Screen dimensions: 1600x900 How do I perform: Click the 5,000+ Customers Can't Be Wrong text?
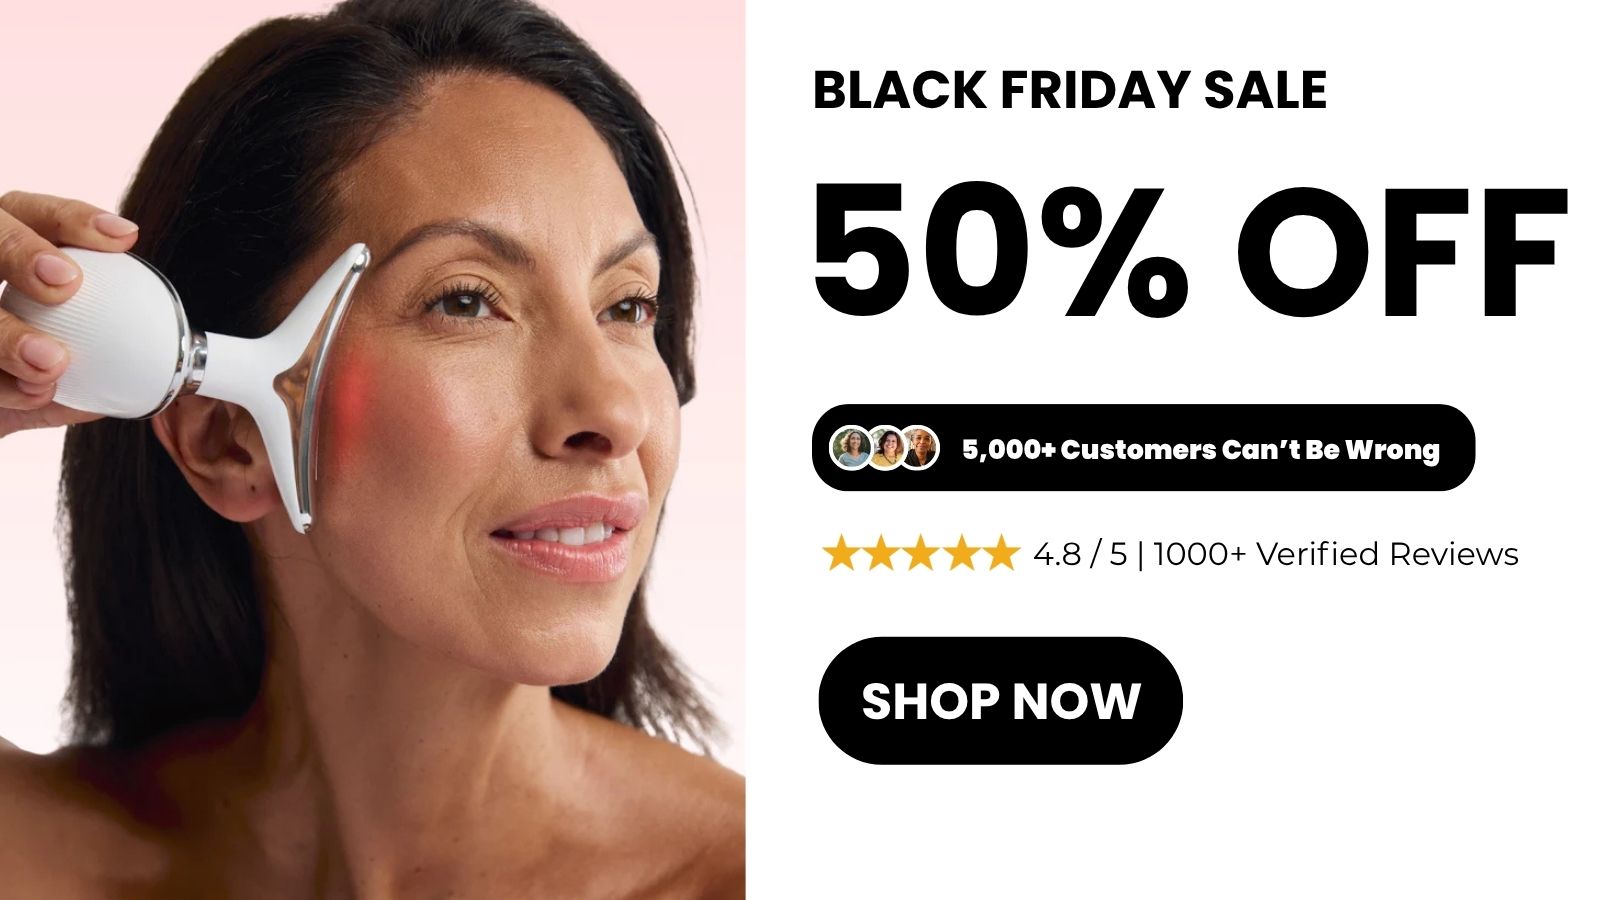(x=1201, y=450)
